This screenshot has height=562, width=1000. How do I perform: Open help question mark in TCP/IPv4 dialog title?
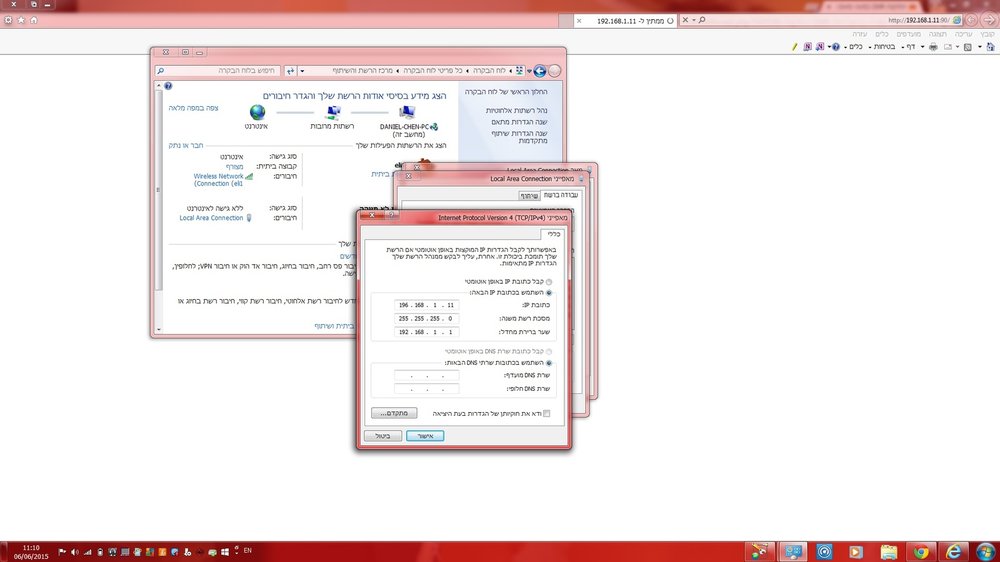tap(392, 216)
